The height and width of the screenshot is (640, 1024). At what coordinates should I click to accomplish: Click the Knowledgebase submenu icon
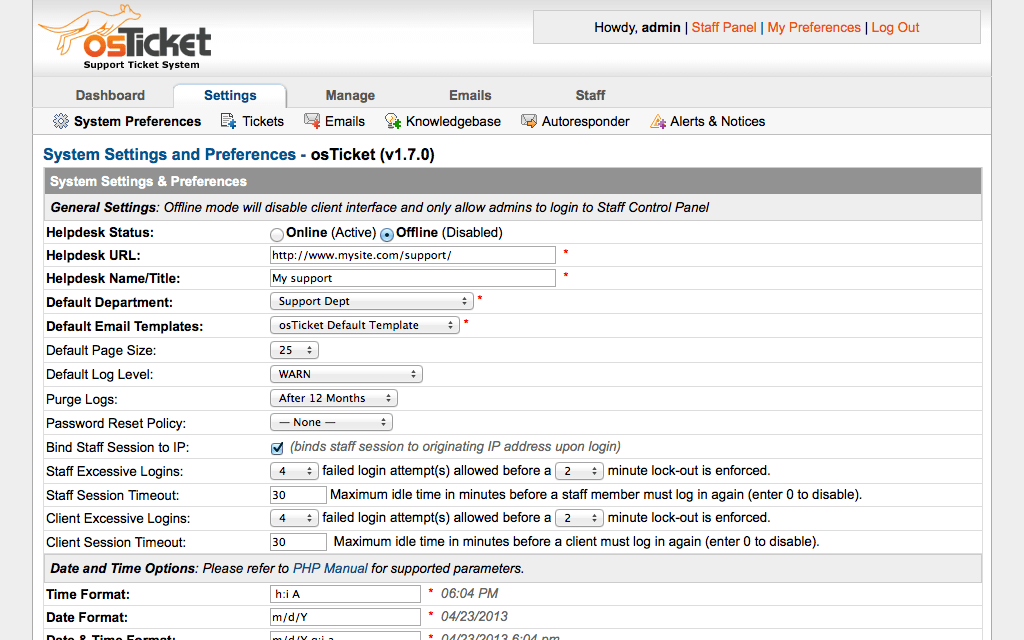393,121
